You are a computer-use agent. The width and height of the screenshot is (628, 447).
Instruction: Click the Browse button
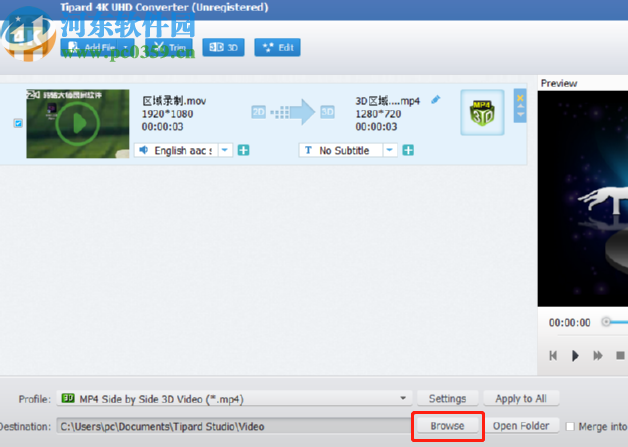pyautogui.click(x=447, y=426)
